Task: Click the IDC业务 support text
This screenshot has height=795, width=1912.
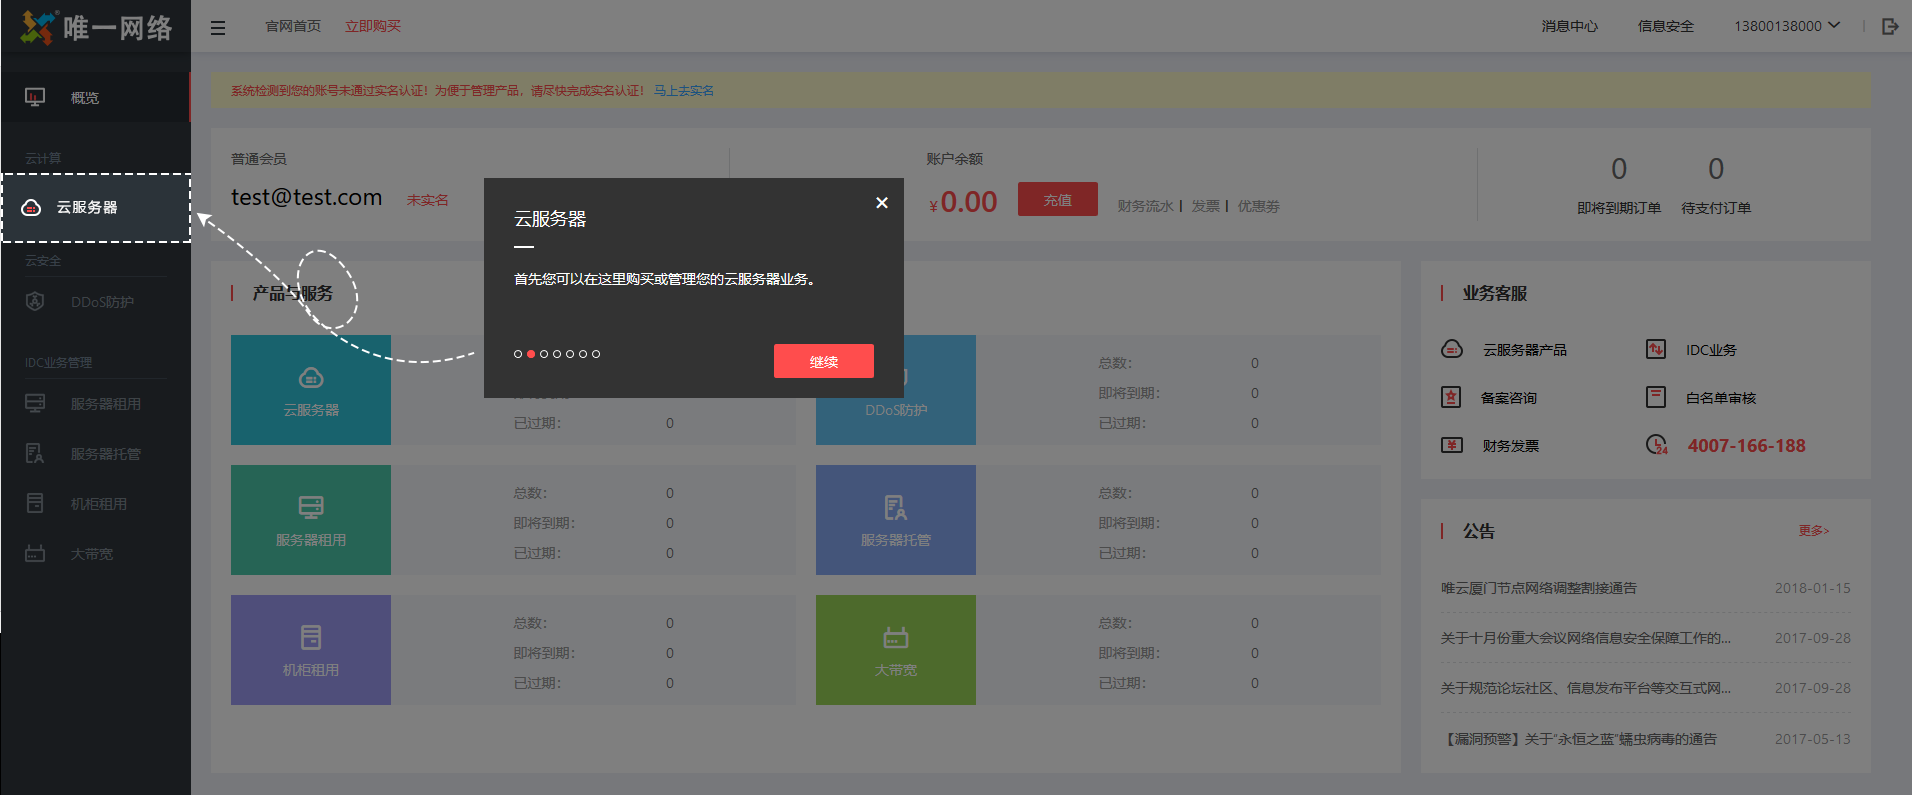Action: 1711,350
